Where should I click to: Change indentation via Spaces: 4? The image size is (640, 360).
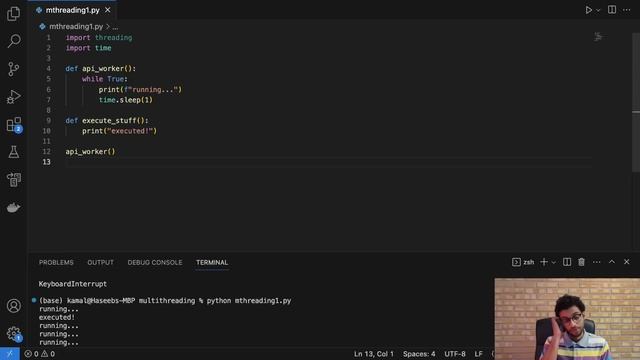419,354
